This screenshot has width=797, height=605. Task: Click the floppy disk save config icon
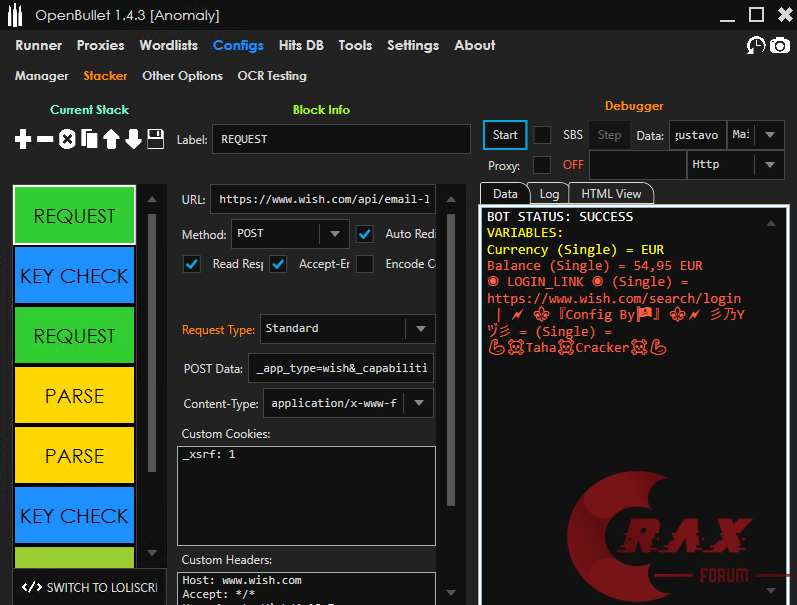click(x=155, y=140)
